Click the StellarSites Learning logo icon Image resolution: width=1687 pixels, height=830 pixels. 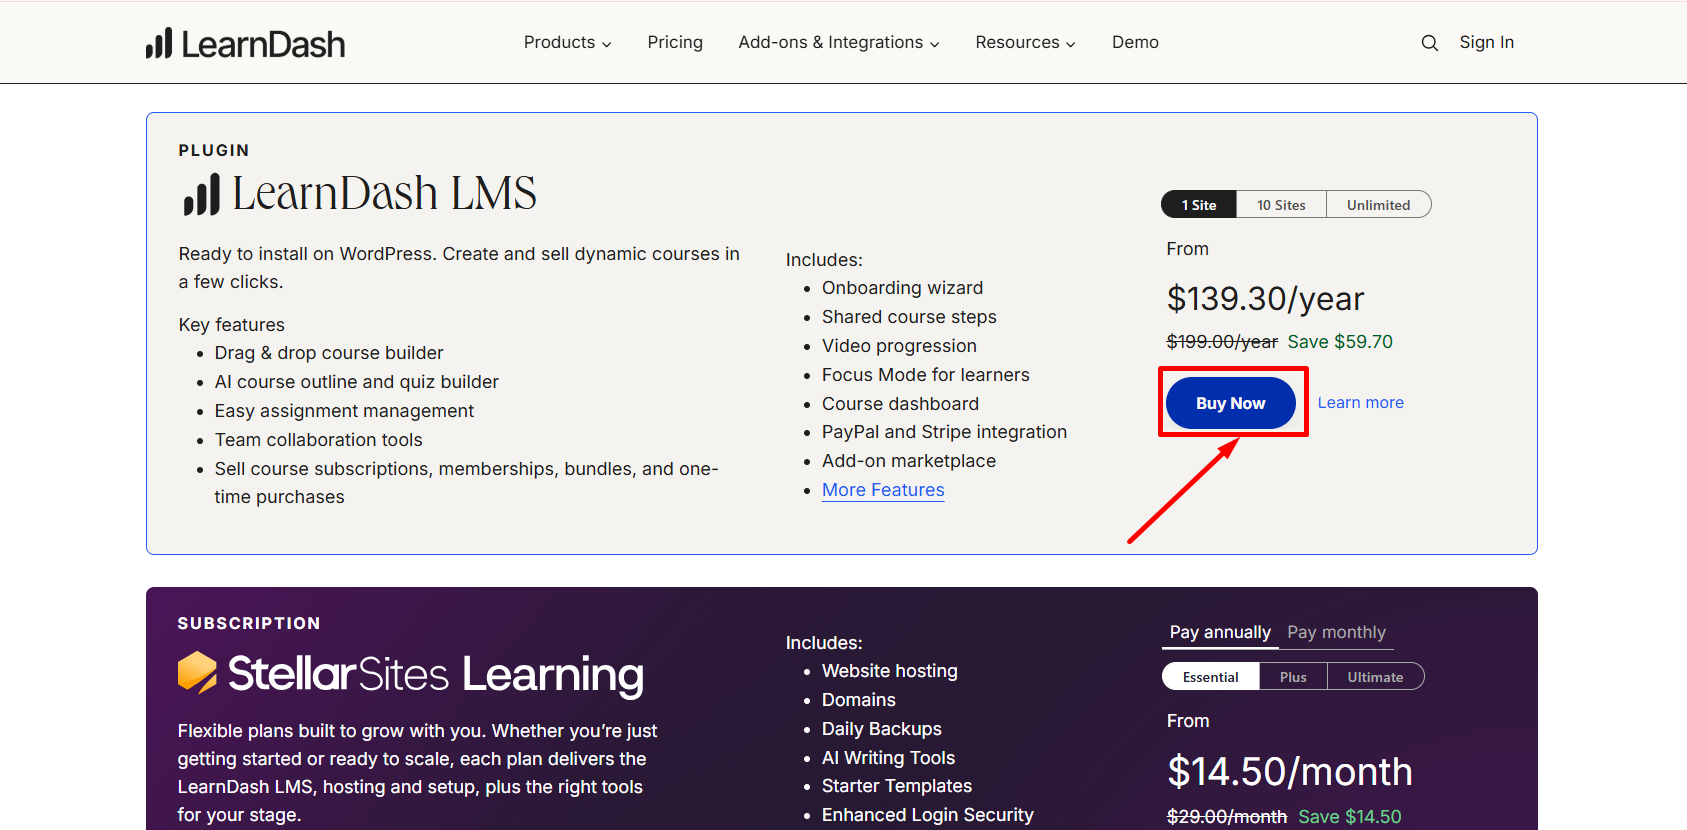(x=197, y=672)
